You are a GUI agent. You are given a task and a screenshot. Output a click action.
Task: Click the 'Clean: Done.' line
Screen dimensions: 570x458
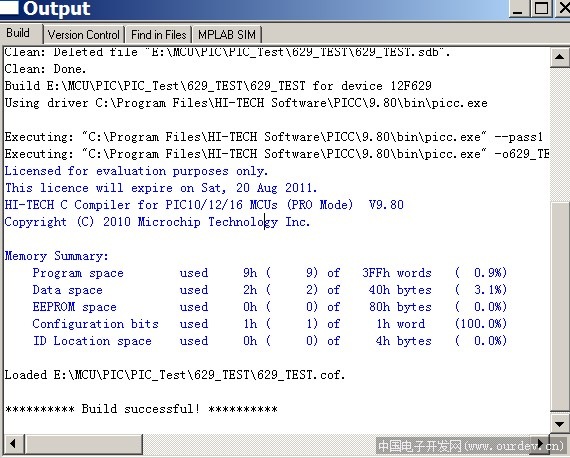click(x=45, y=69)
